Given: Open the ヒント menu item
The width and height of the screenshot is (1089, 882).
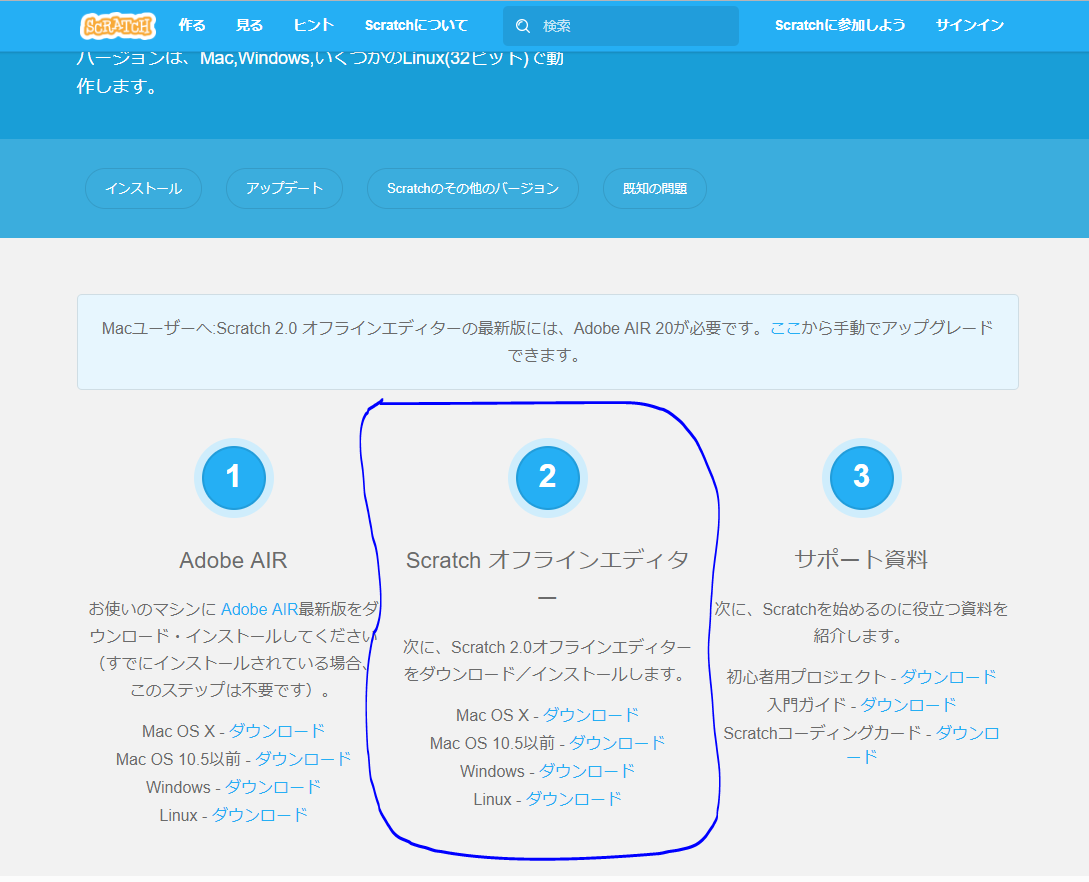Looking at the screenshot, I should [314, 26].
